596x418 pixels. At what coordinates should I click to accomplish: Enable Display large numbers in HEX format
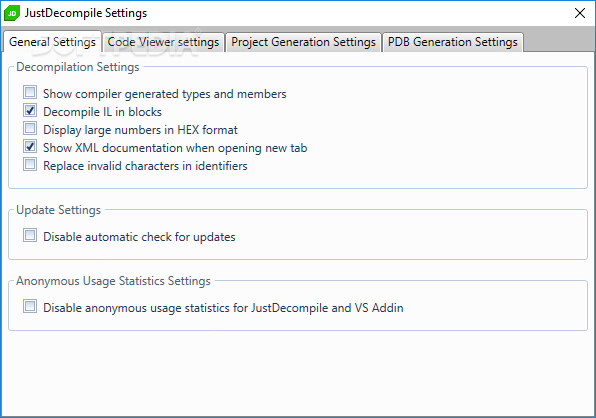[x=30, y=128]
